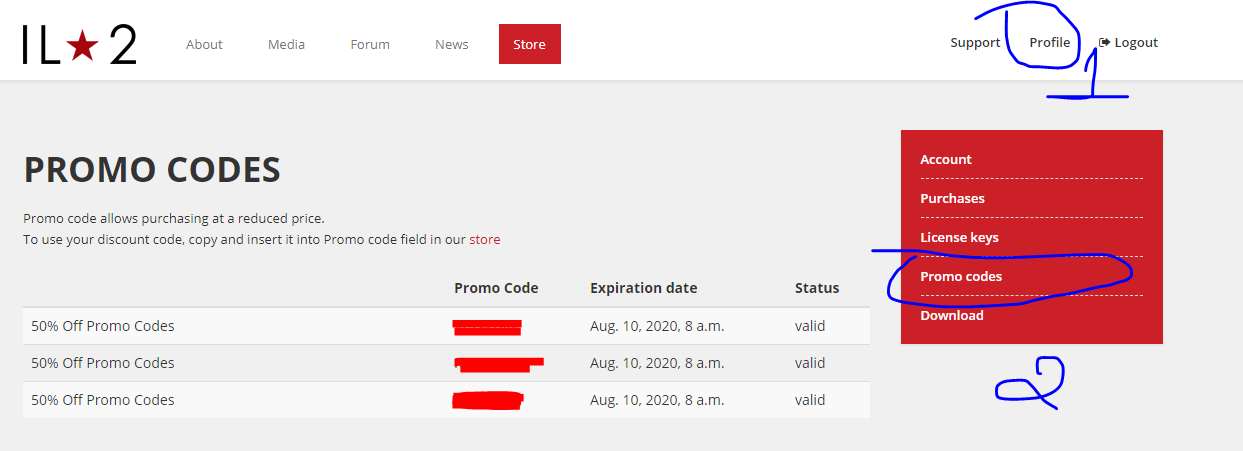Open the Support page
Viewport: 1243px width, 451px height.
(x=975, y=43)
